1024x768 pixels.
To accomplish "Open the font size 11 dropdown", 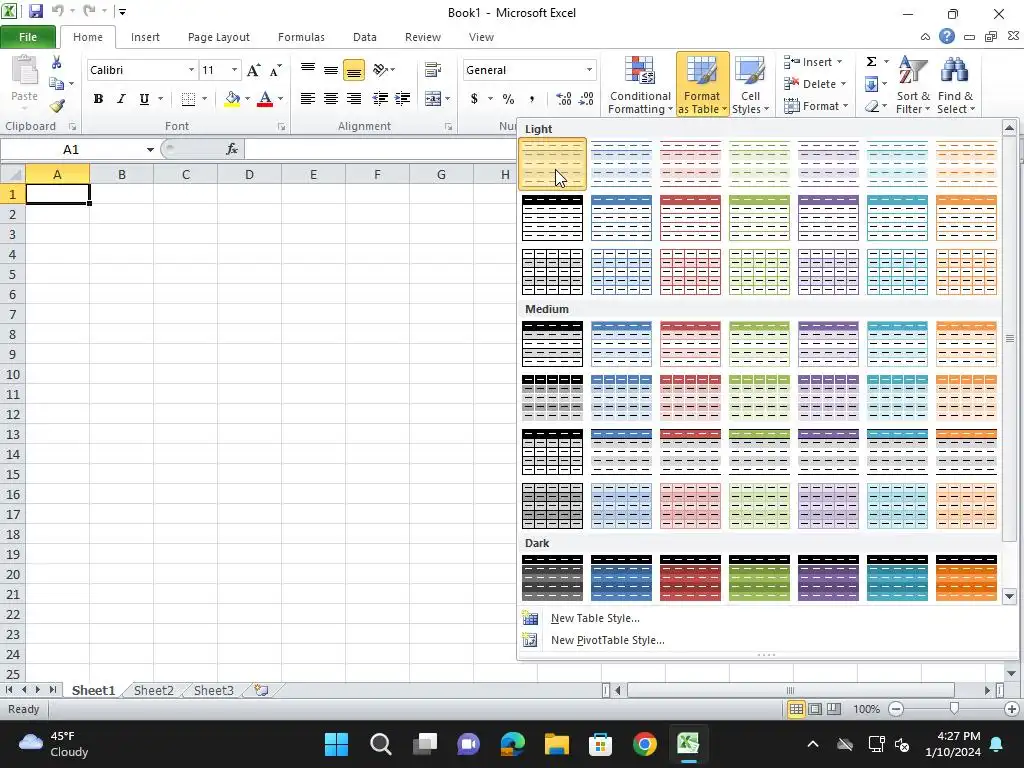I will click(x=234, y=70).
